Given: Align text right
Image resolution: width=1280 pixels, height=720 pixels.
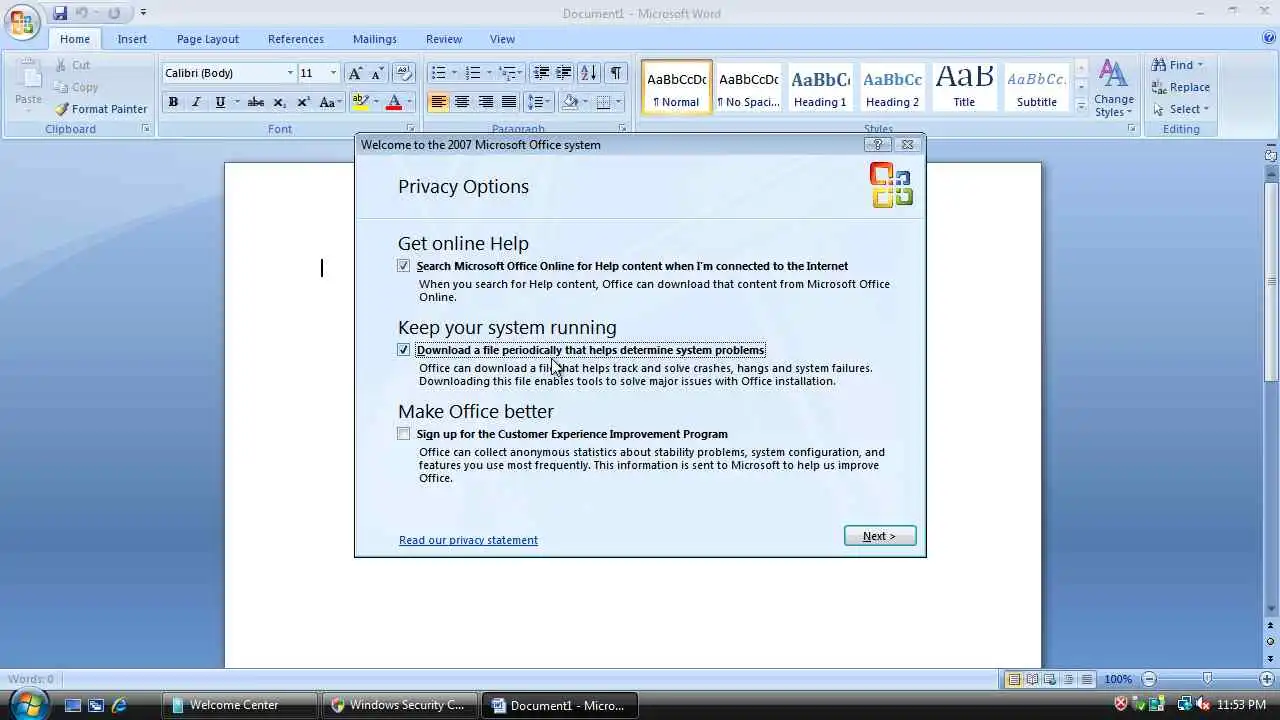Looking at the screenshot, I should click(486, 102).
